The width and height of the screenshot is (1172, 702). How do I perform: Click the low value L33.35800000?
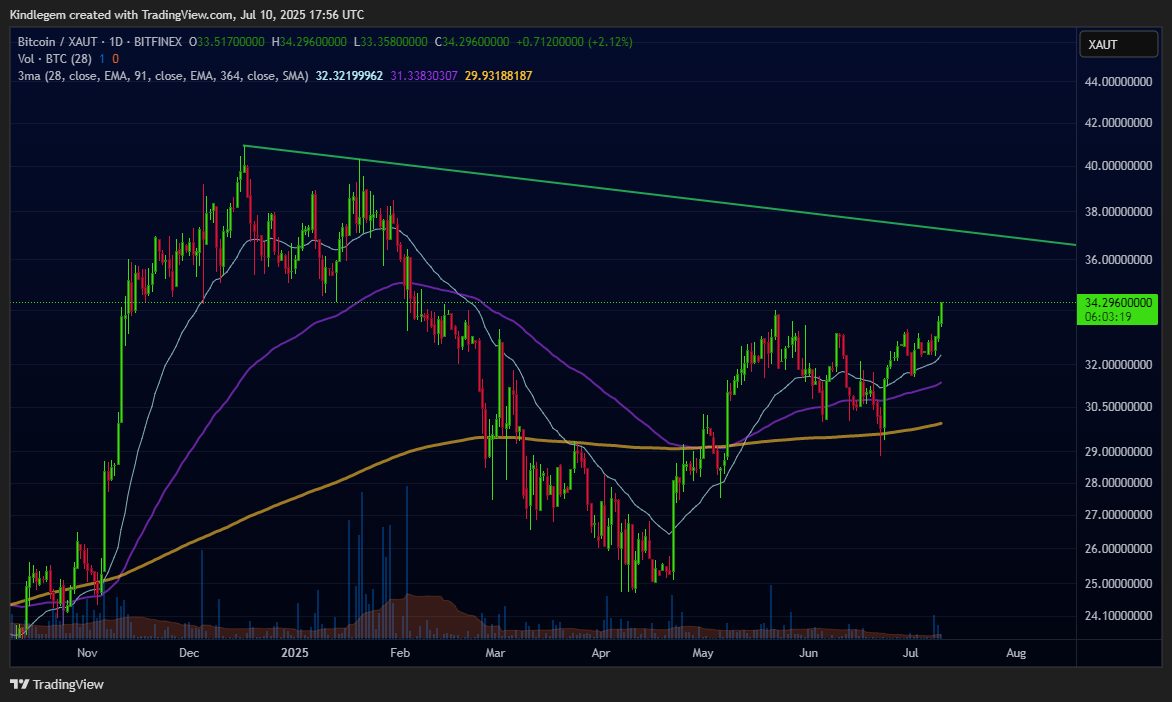click(390, 42)
